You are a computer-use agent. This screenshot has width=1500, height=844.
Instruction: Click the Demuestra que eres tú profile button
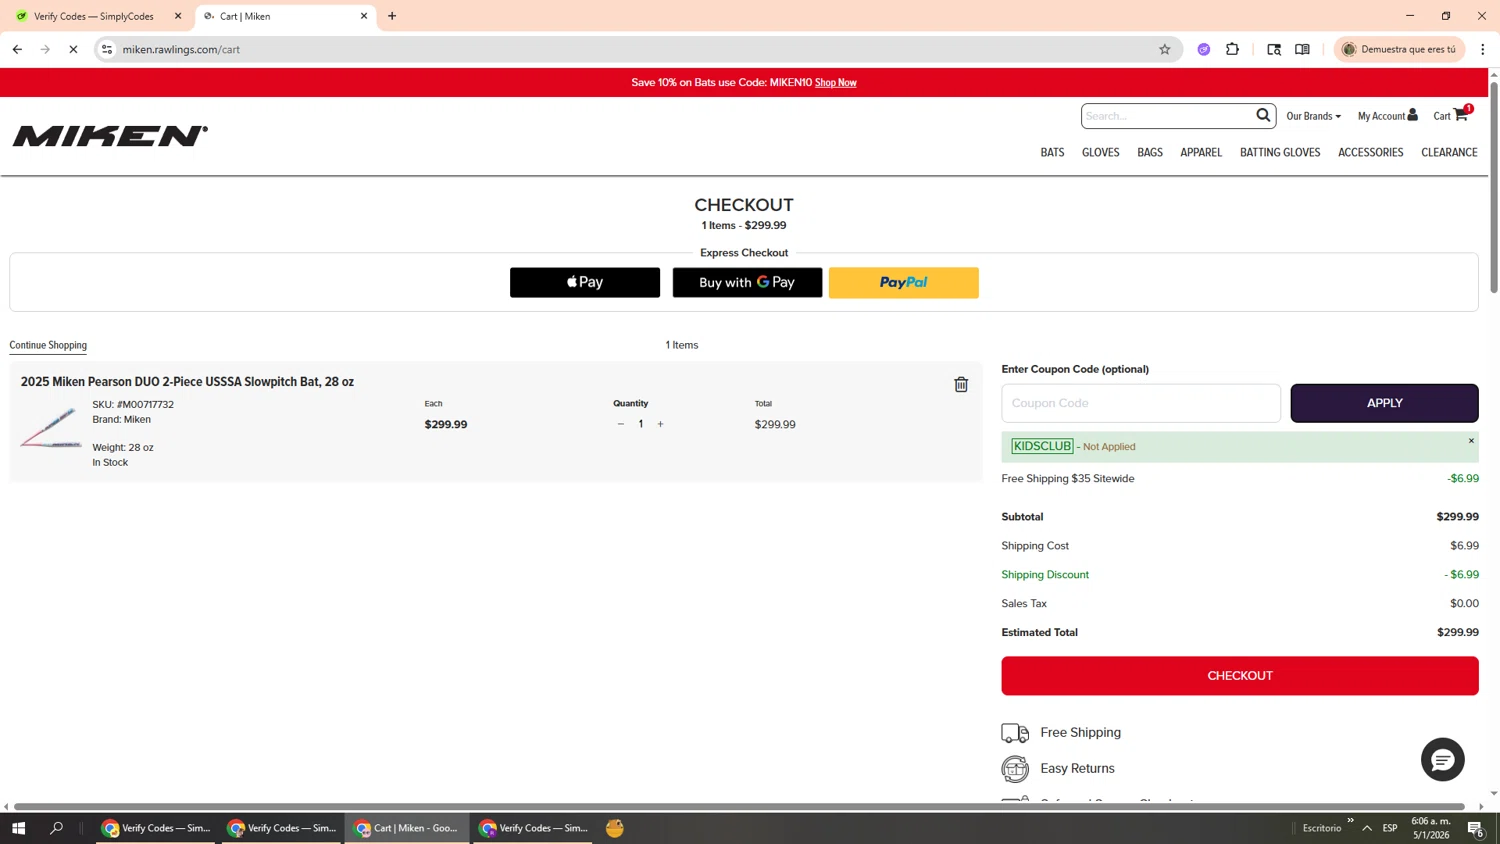click(1399, 49)
